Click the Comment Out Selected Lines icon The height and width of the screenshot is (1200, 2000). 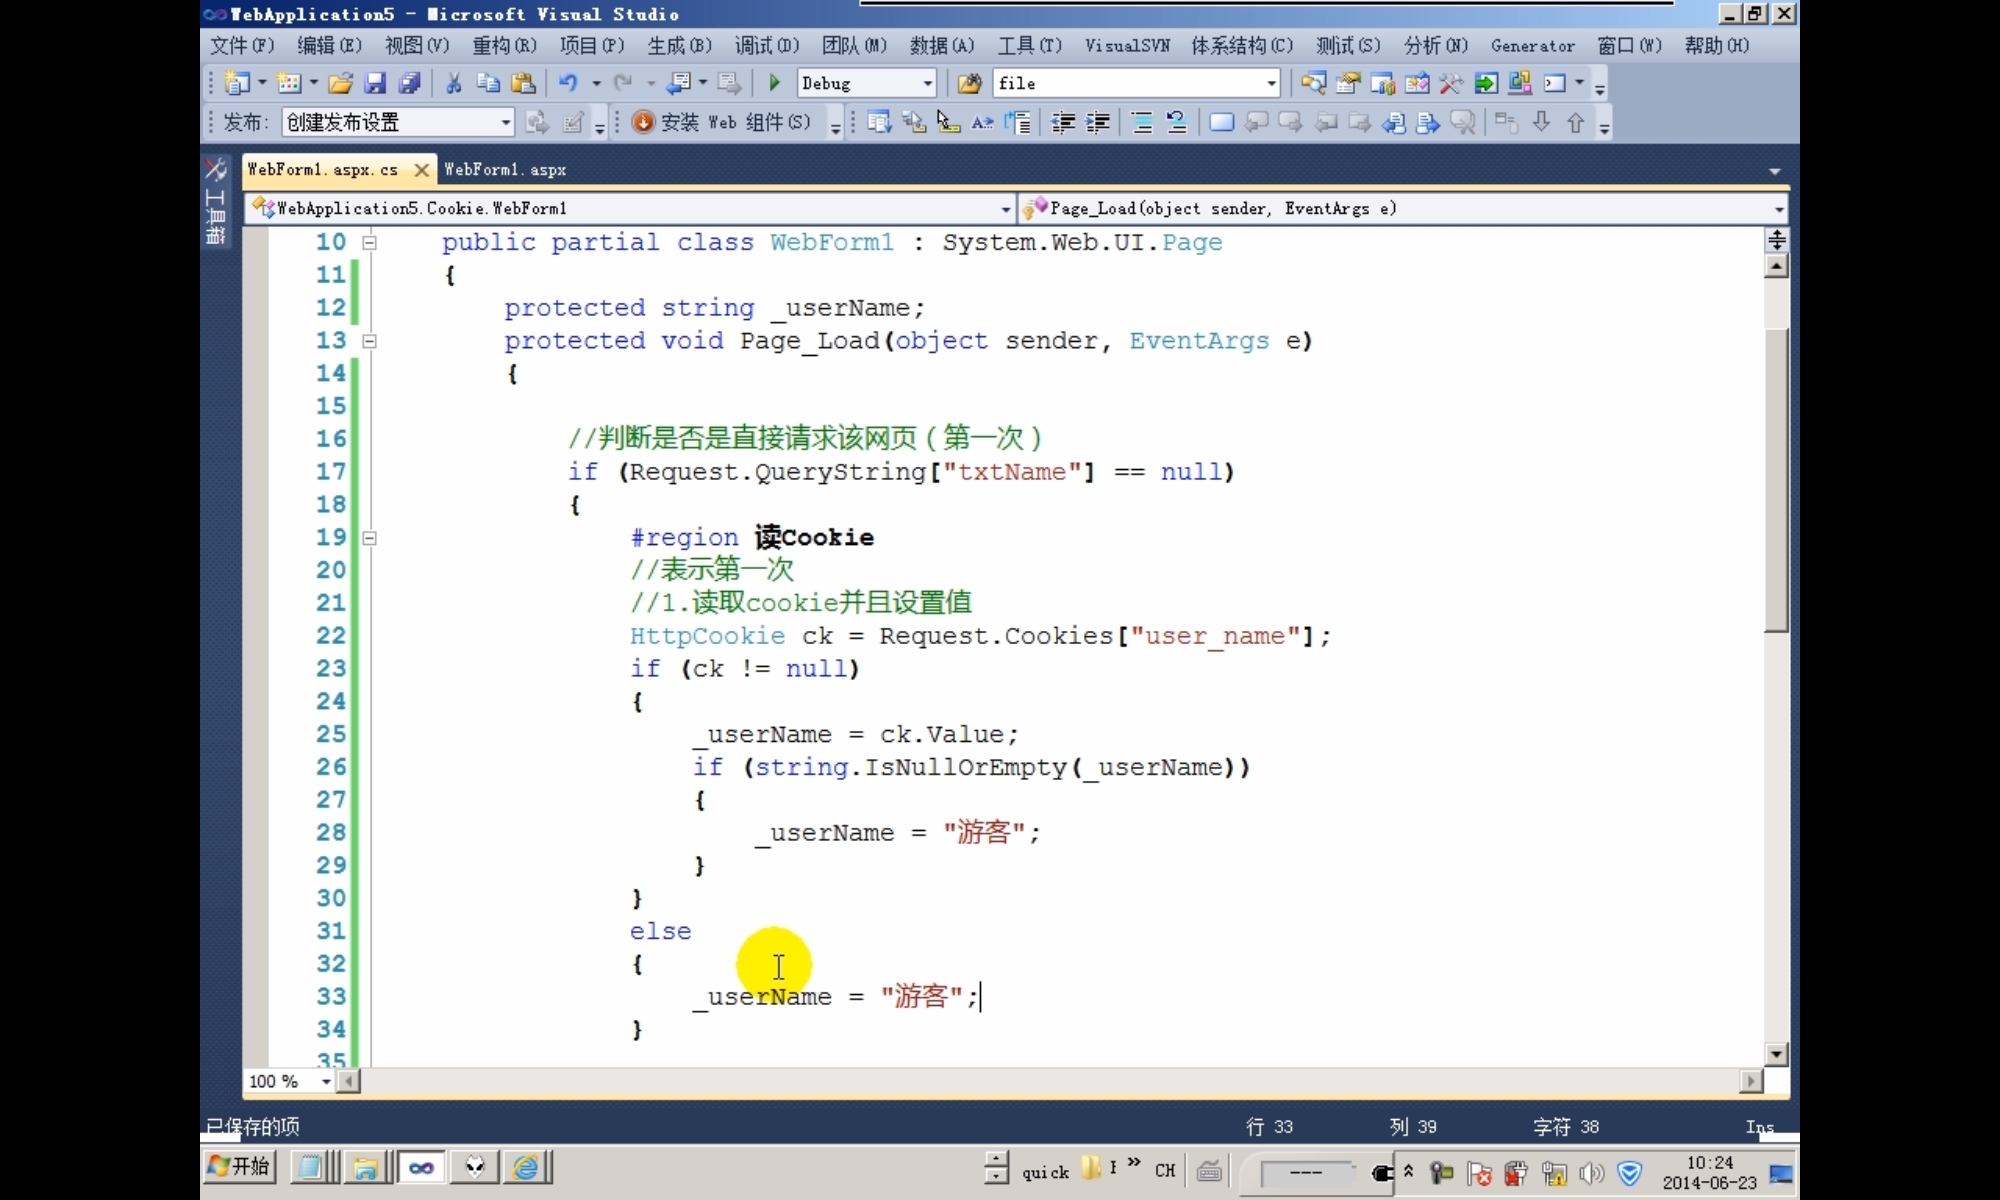point(1142,122)
